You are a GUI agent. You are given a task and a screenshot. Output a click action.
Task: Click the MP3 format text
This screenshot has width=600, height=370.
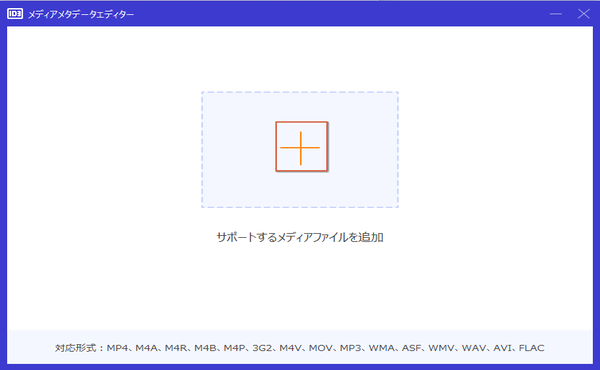click(351, 348)
